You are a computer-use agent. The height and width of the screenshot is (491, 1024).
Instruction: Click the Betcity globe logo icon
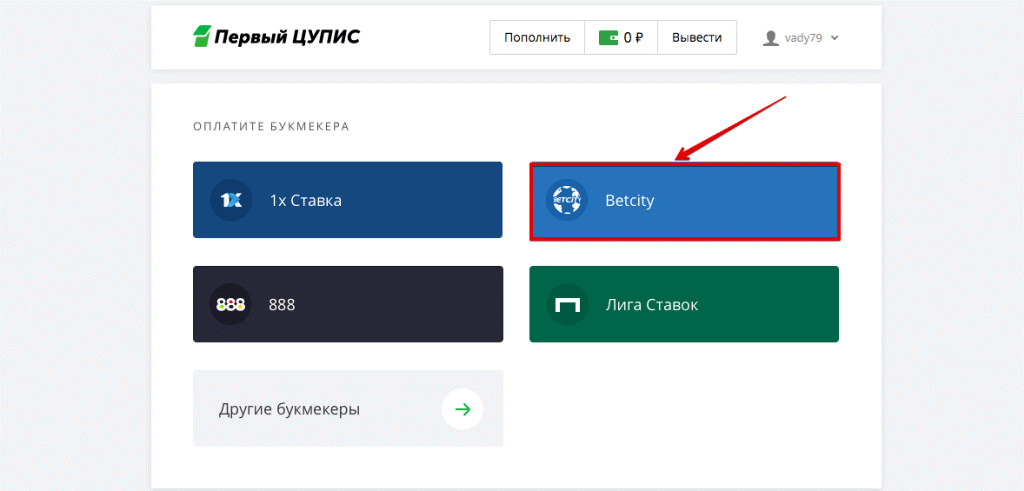[566, 200]
